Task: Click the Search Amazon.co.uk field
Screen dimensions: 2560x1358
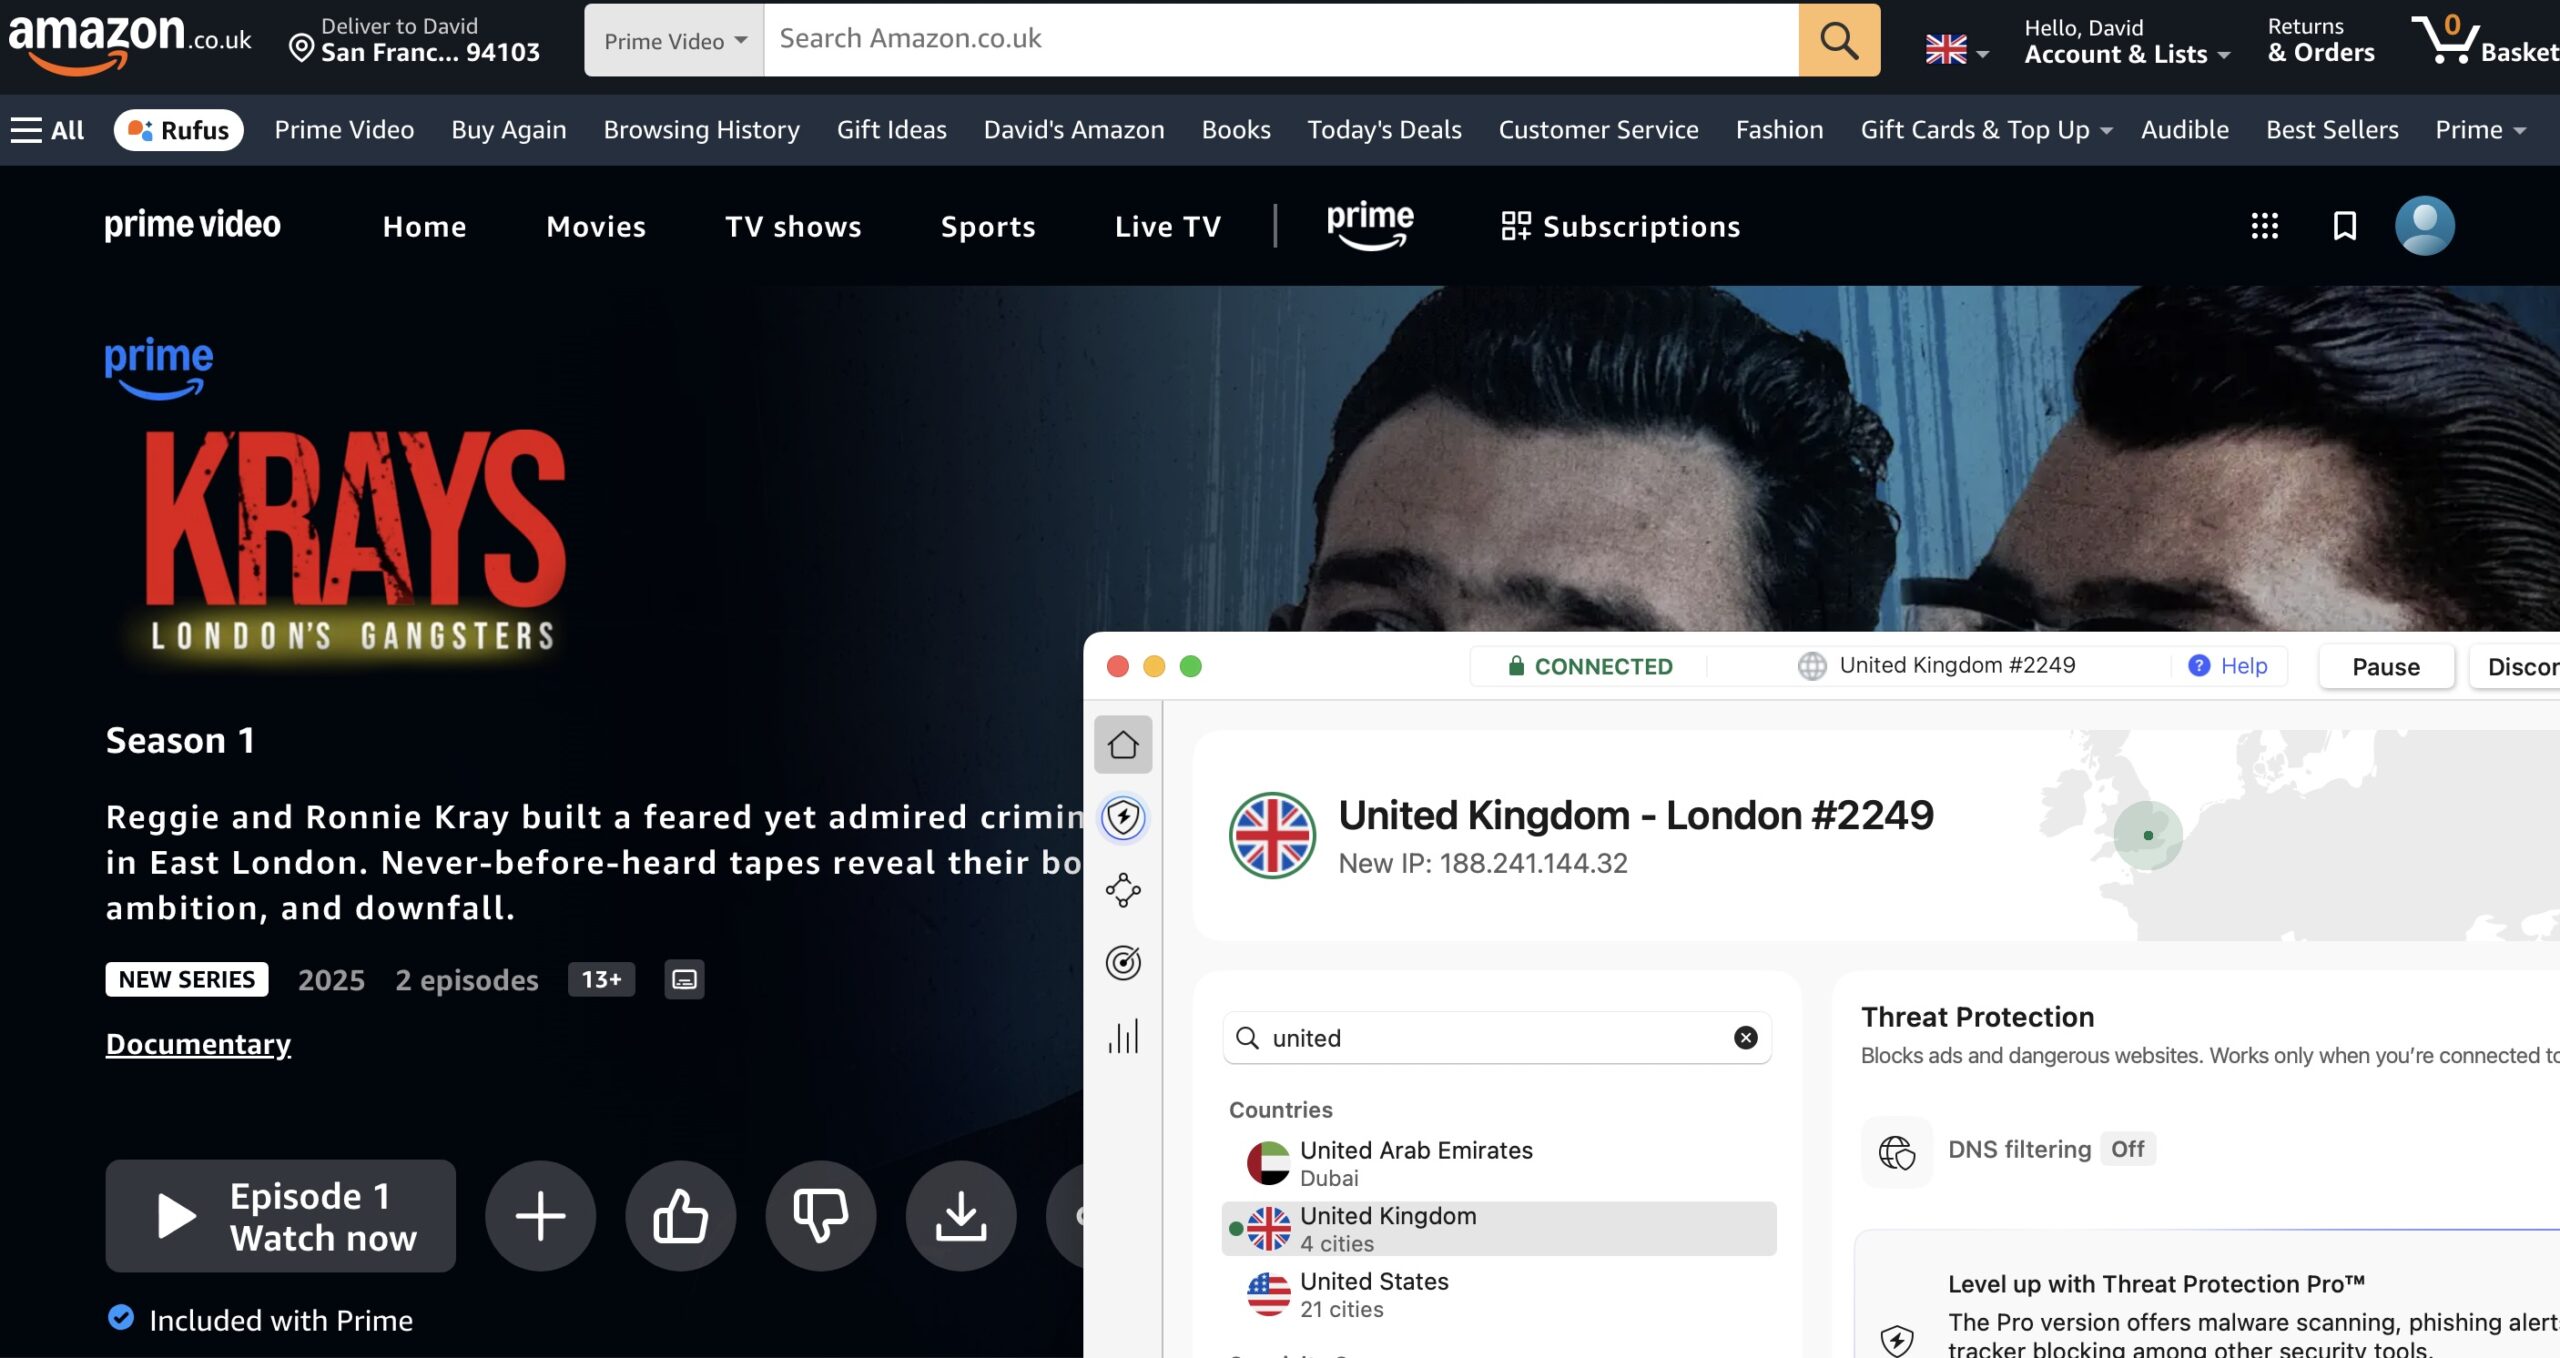Action: point(1281,40)
